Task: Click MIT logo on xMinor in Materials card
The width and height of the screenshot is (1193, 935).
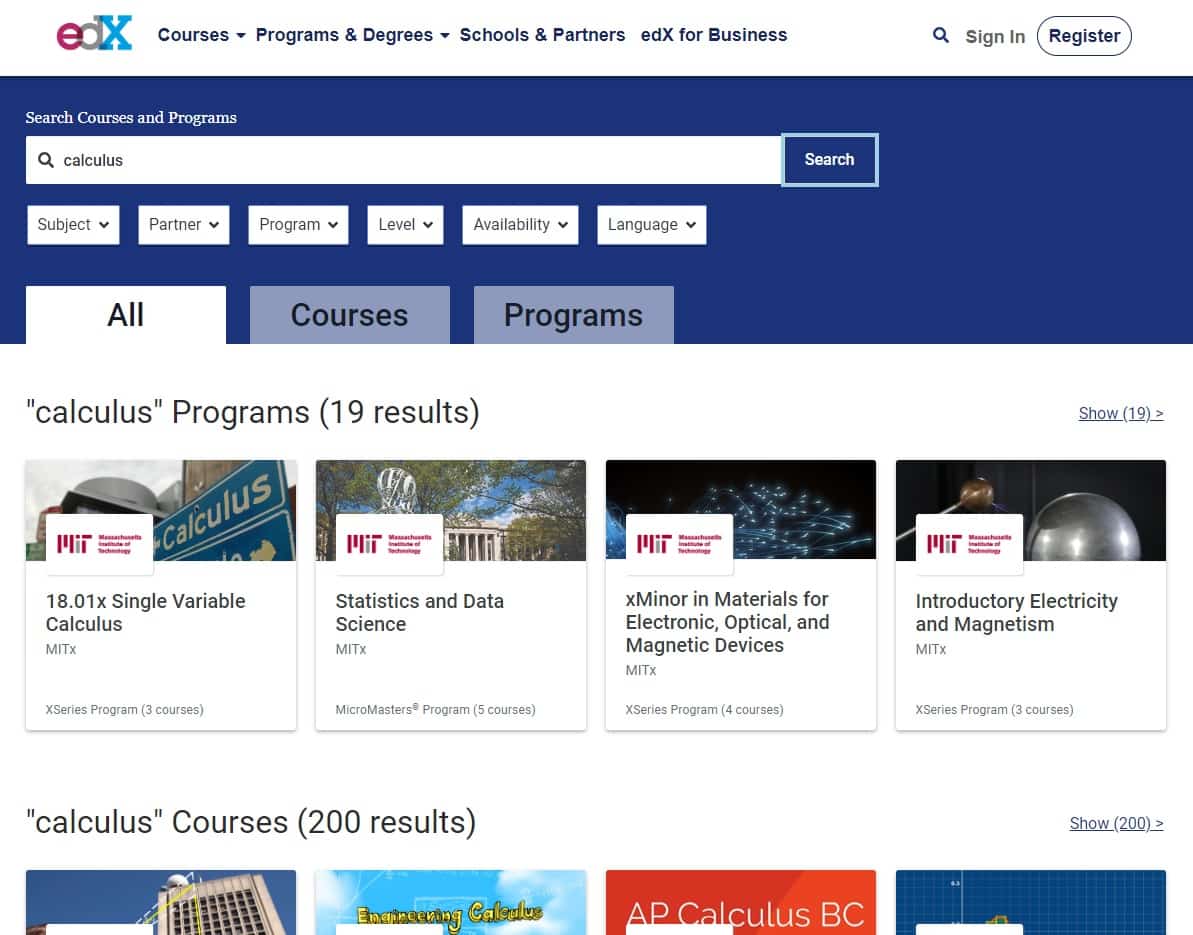Action: (x=679, y=543)
